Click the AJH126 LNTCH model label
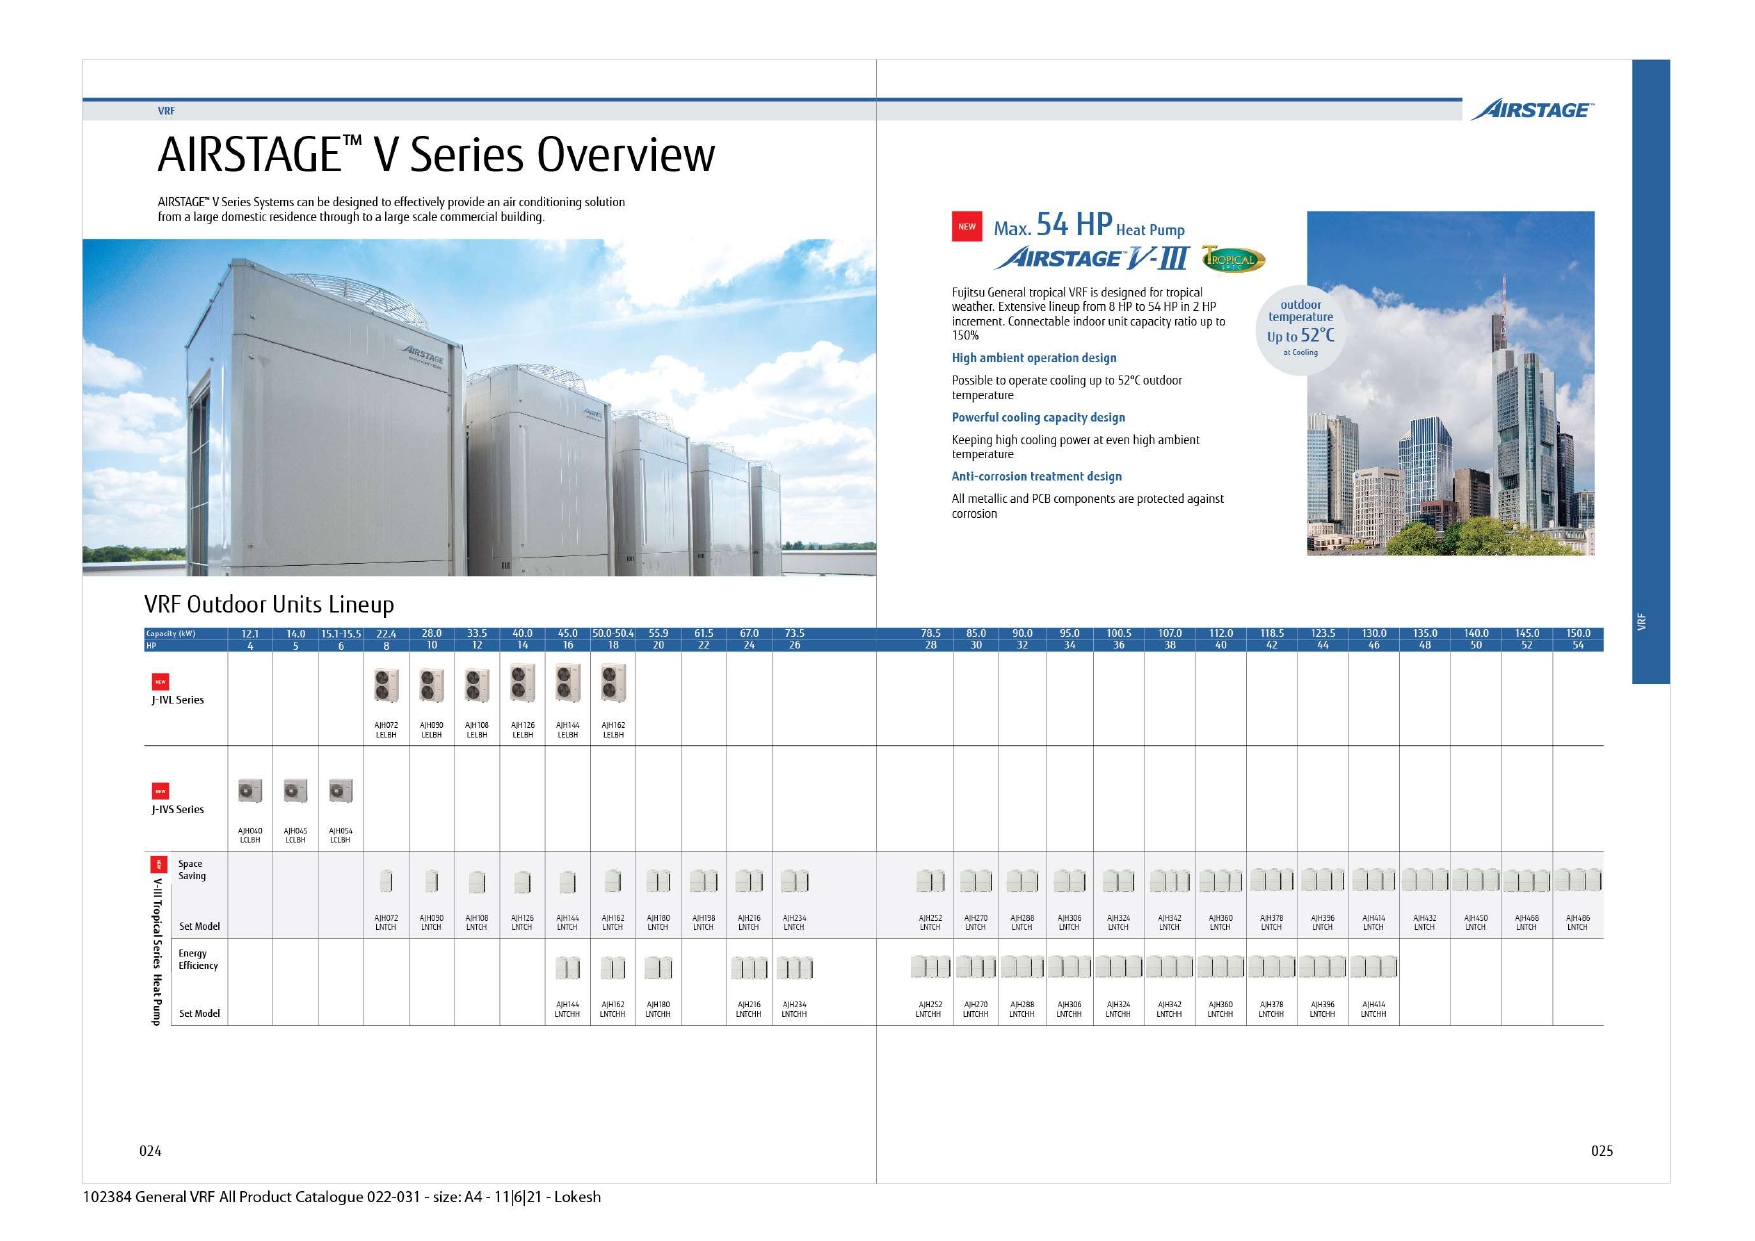The height and width of the screenshot is (1241, 1755). (x=522, y=922)
